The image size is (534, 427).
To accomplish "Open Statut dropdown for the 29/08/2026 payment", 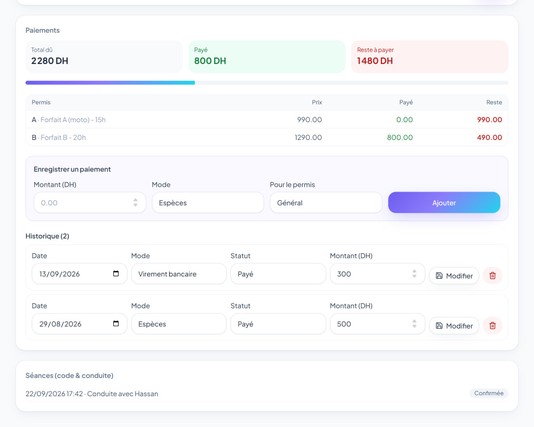I will tap(278, 324).
